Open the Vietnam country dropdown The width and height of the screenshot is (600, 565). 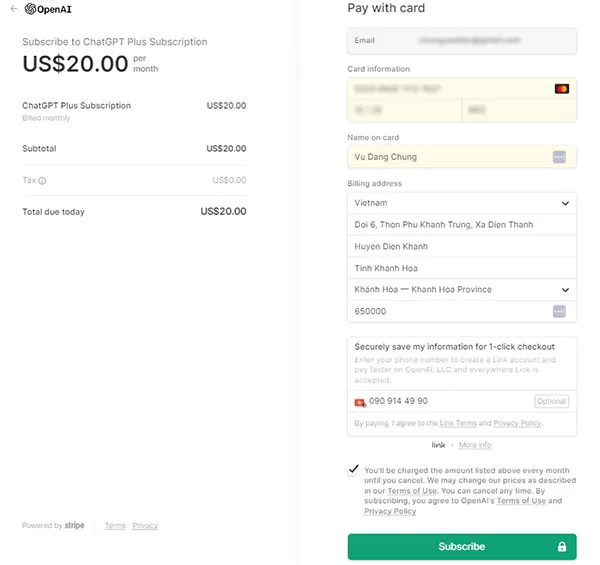pyautogui.click(x=462, y=203)
